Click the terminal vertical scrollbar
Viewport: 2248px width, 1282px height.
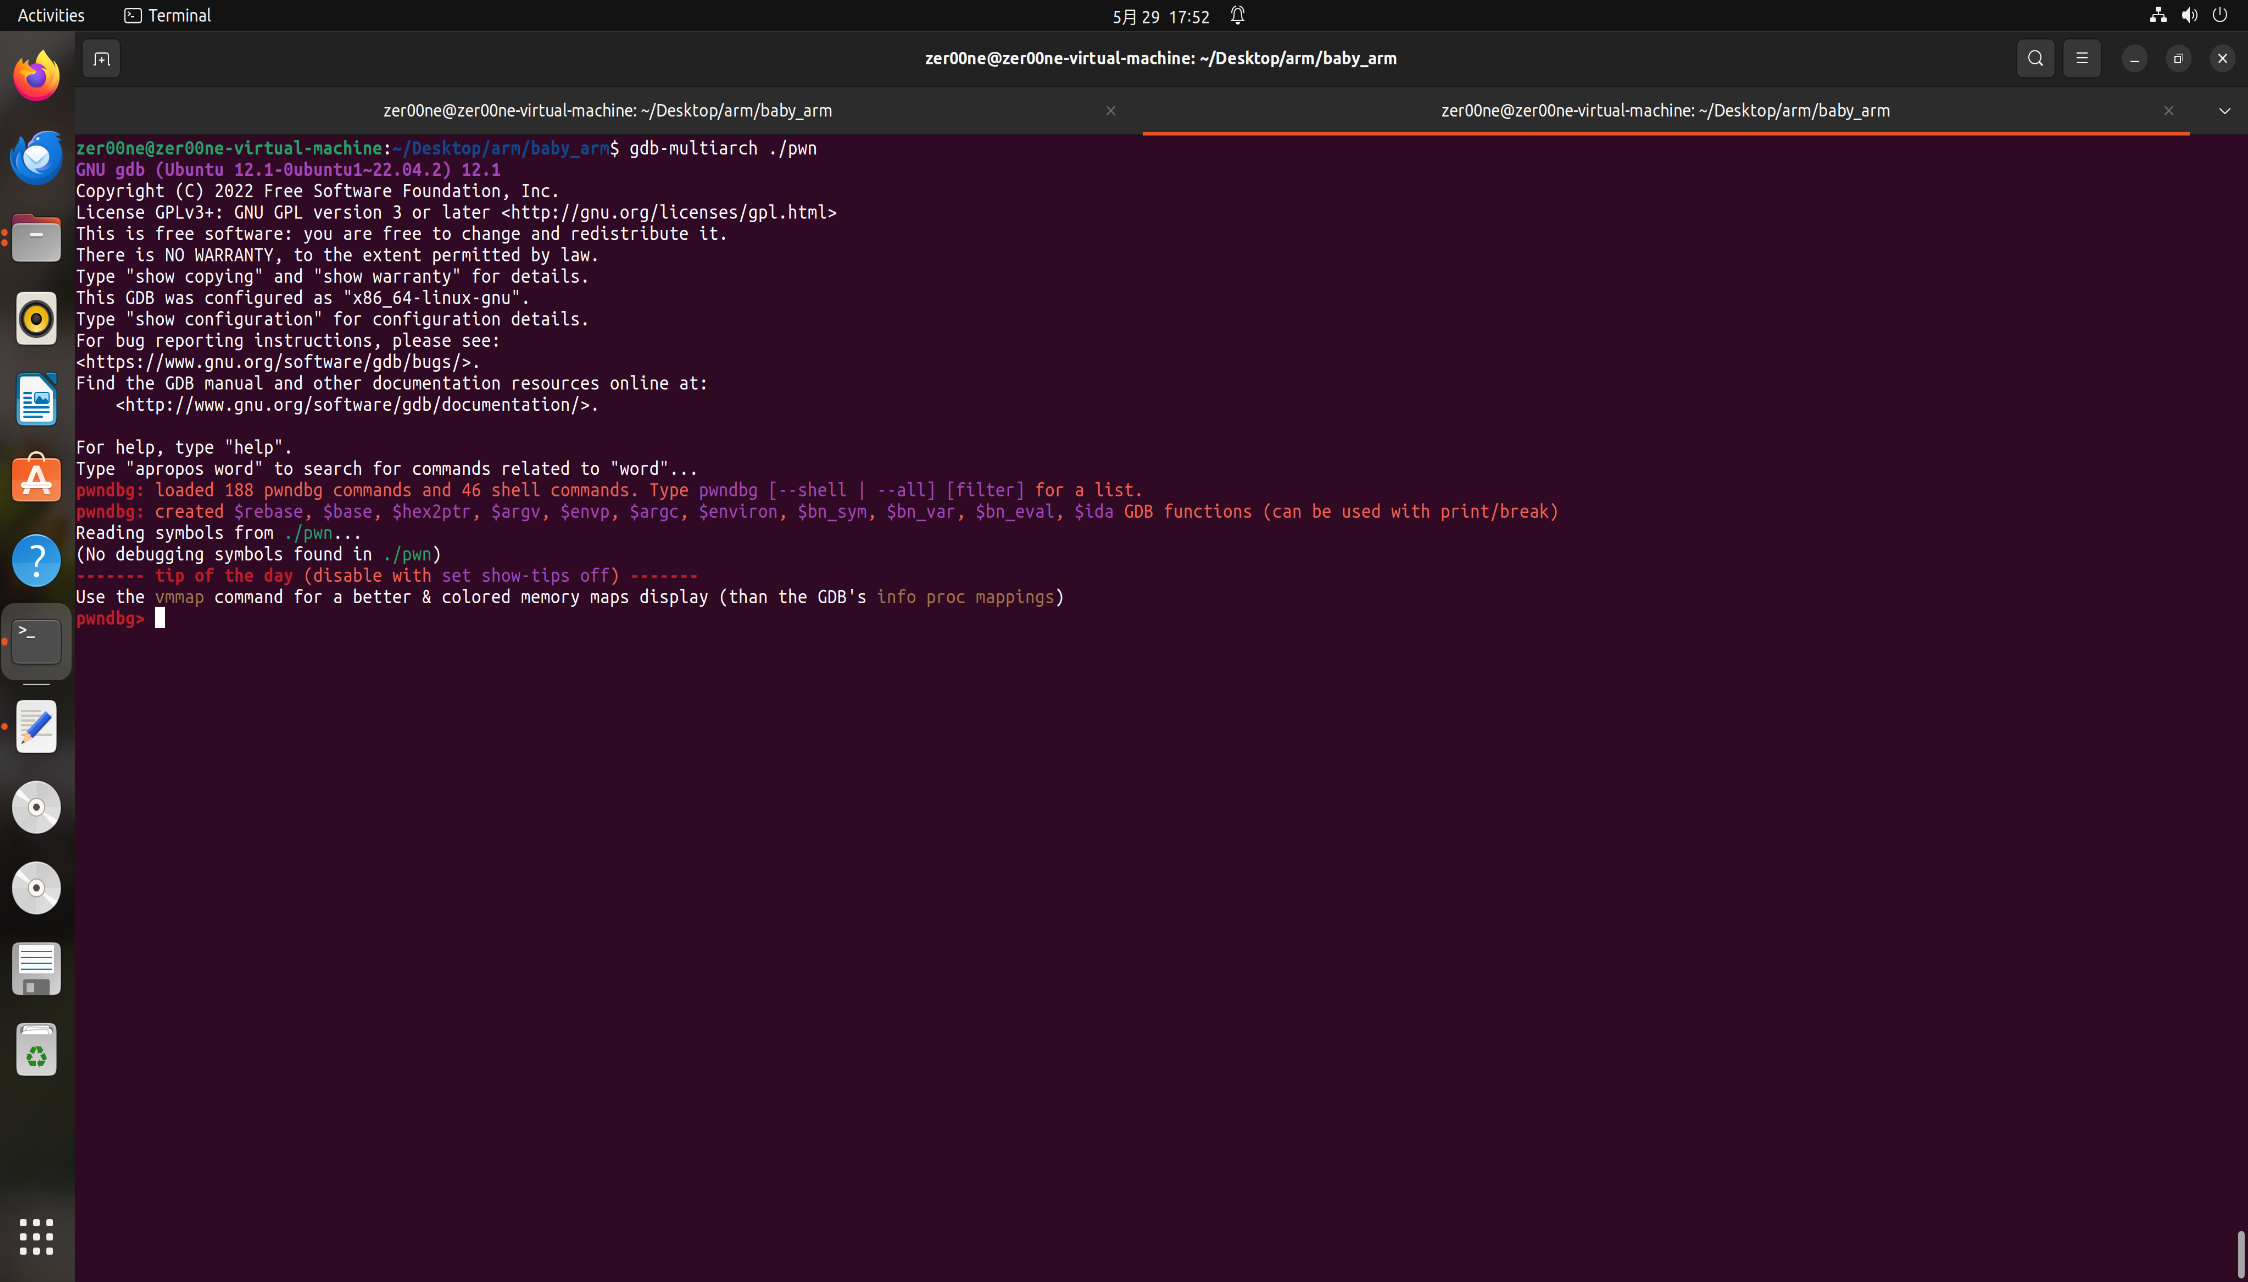[2241, 1254]
